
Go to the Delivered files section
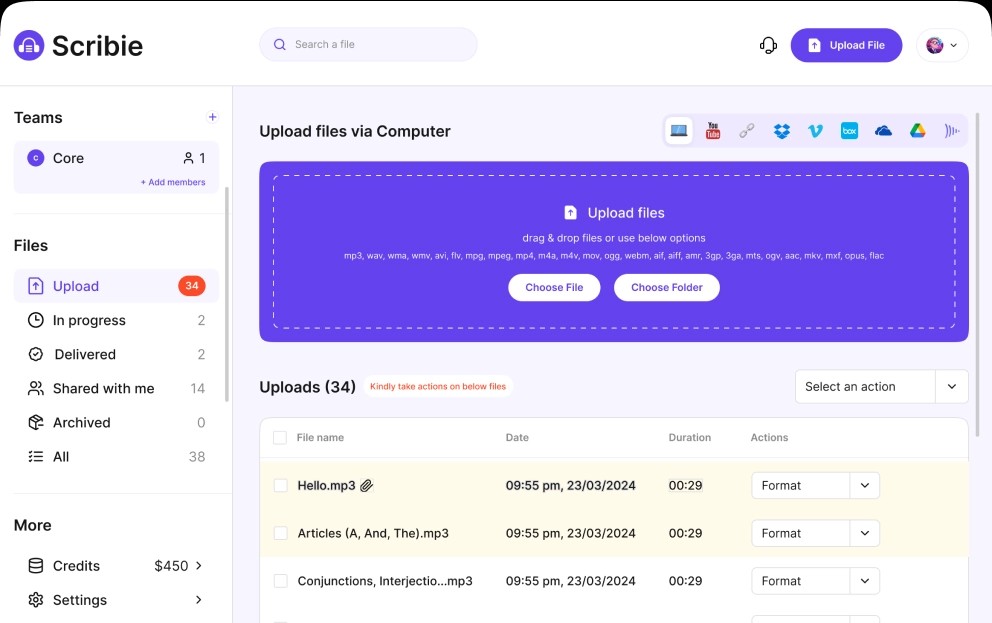(x=84, y=354)
